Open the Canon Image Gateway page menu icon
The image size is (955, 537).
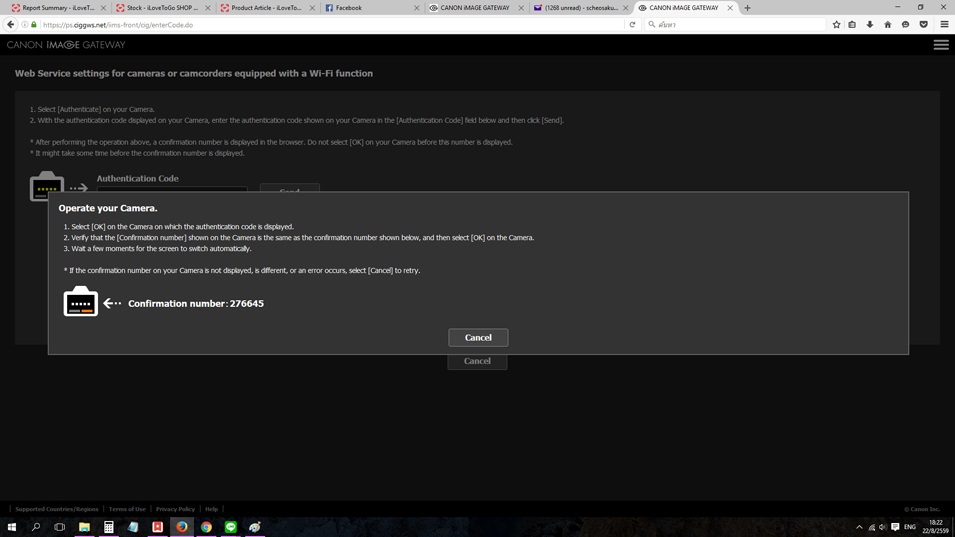click(941, 45)
